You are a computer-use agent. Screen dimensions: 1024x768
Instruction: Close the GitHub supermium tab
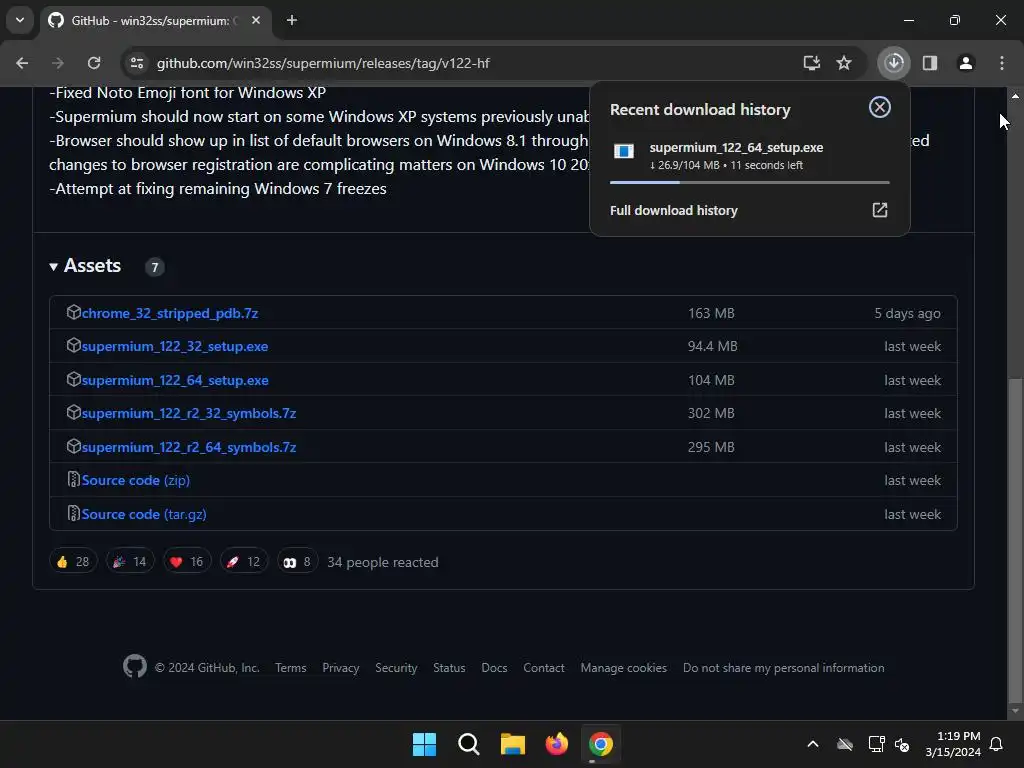(x=256, y=20)
